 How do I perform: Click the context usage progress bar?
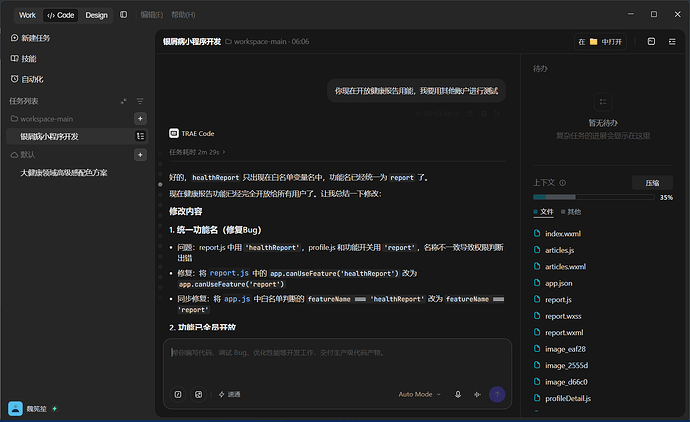point(593,197)
